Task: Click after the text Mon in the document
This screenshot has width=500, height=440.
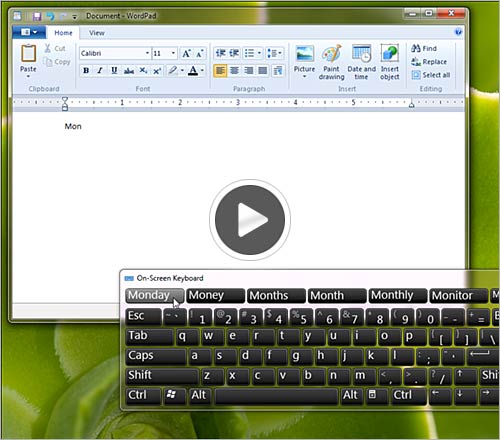Action: coord(82,126)
